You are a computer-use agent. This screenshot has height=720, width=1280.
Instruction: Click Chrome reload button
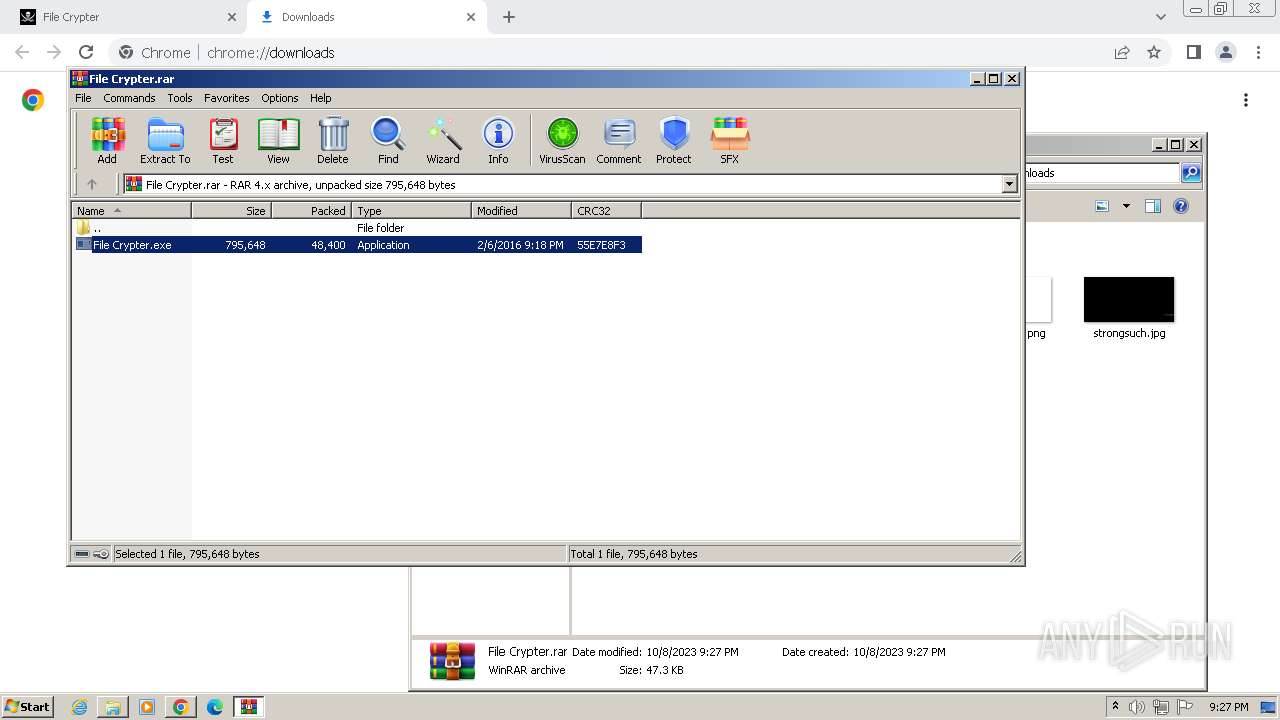(x=86, y=52)
